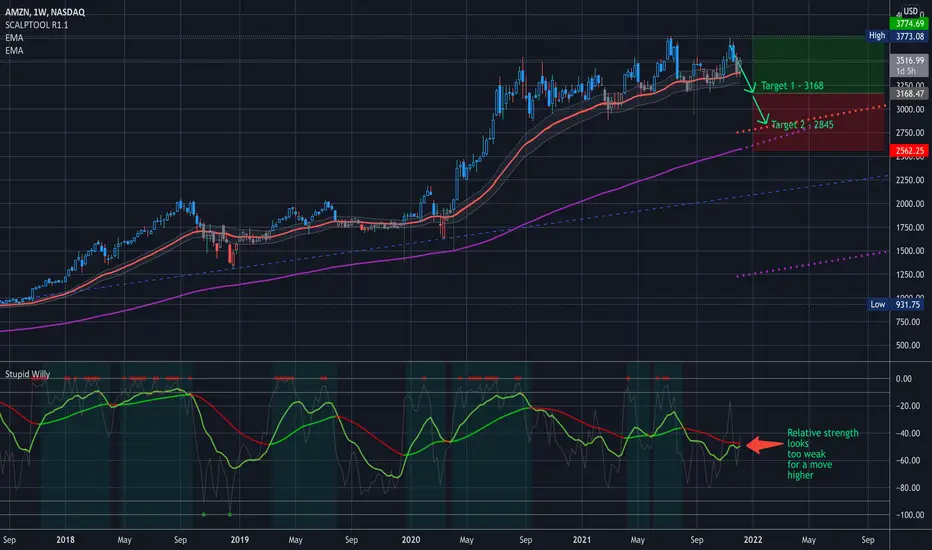Select the first EMA indicator label
The height and width of the screenshot is (550, 932).
pos(14,37)
